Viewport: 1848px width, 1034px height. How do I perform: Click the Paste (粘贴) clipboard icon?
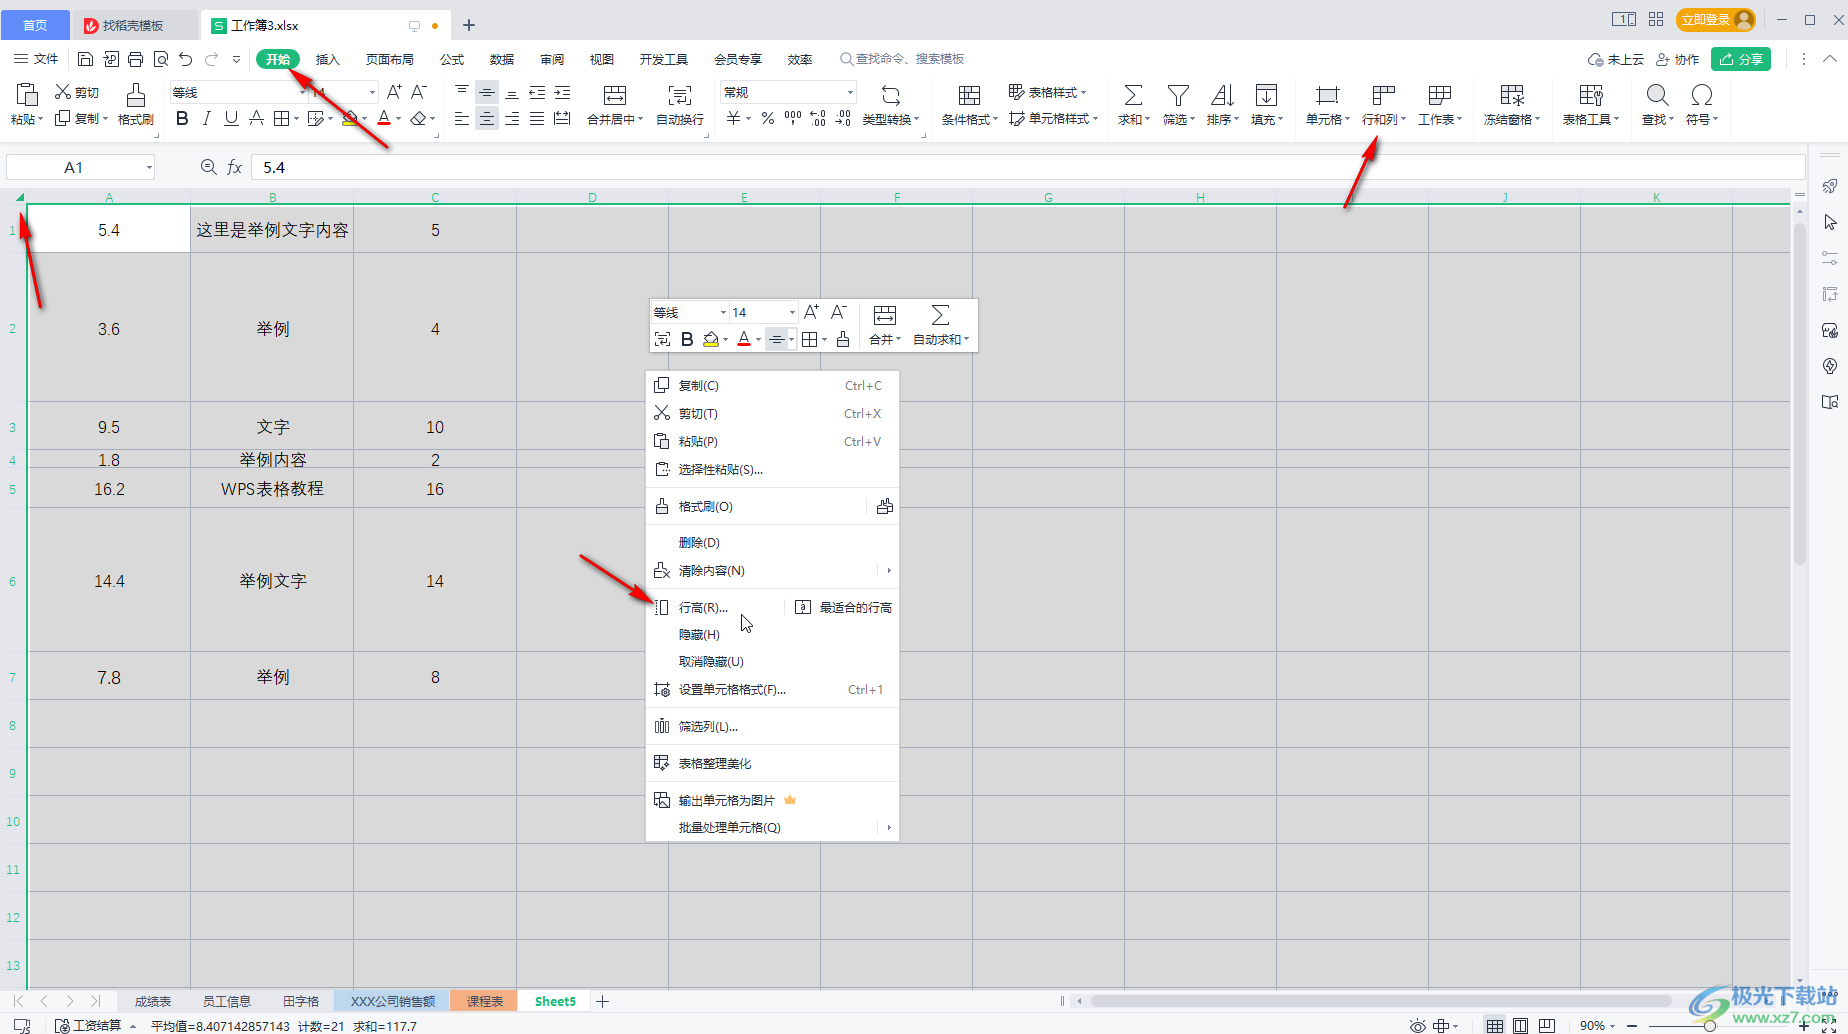pos(27,95)
